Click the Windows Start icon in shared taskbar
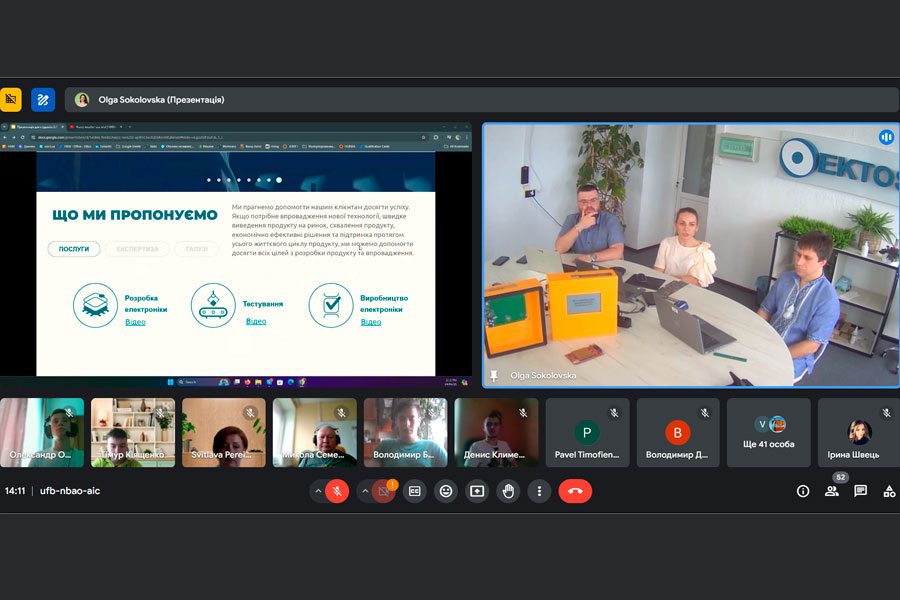Viewport: 900px width, 600px height. [x=170, y=382]
